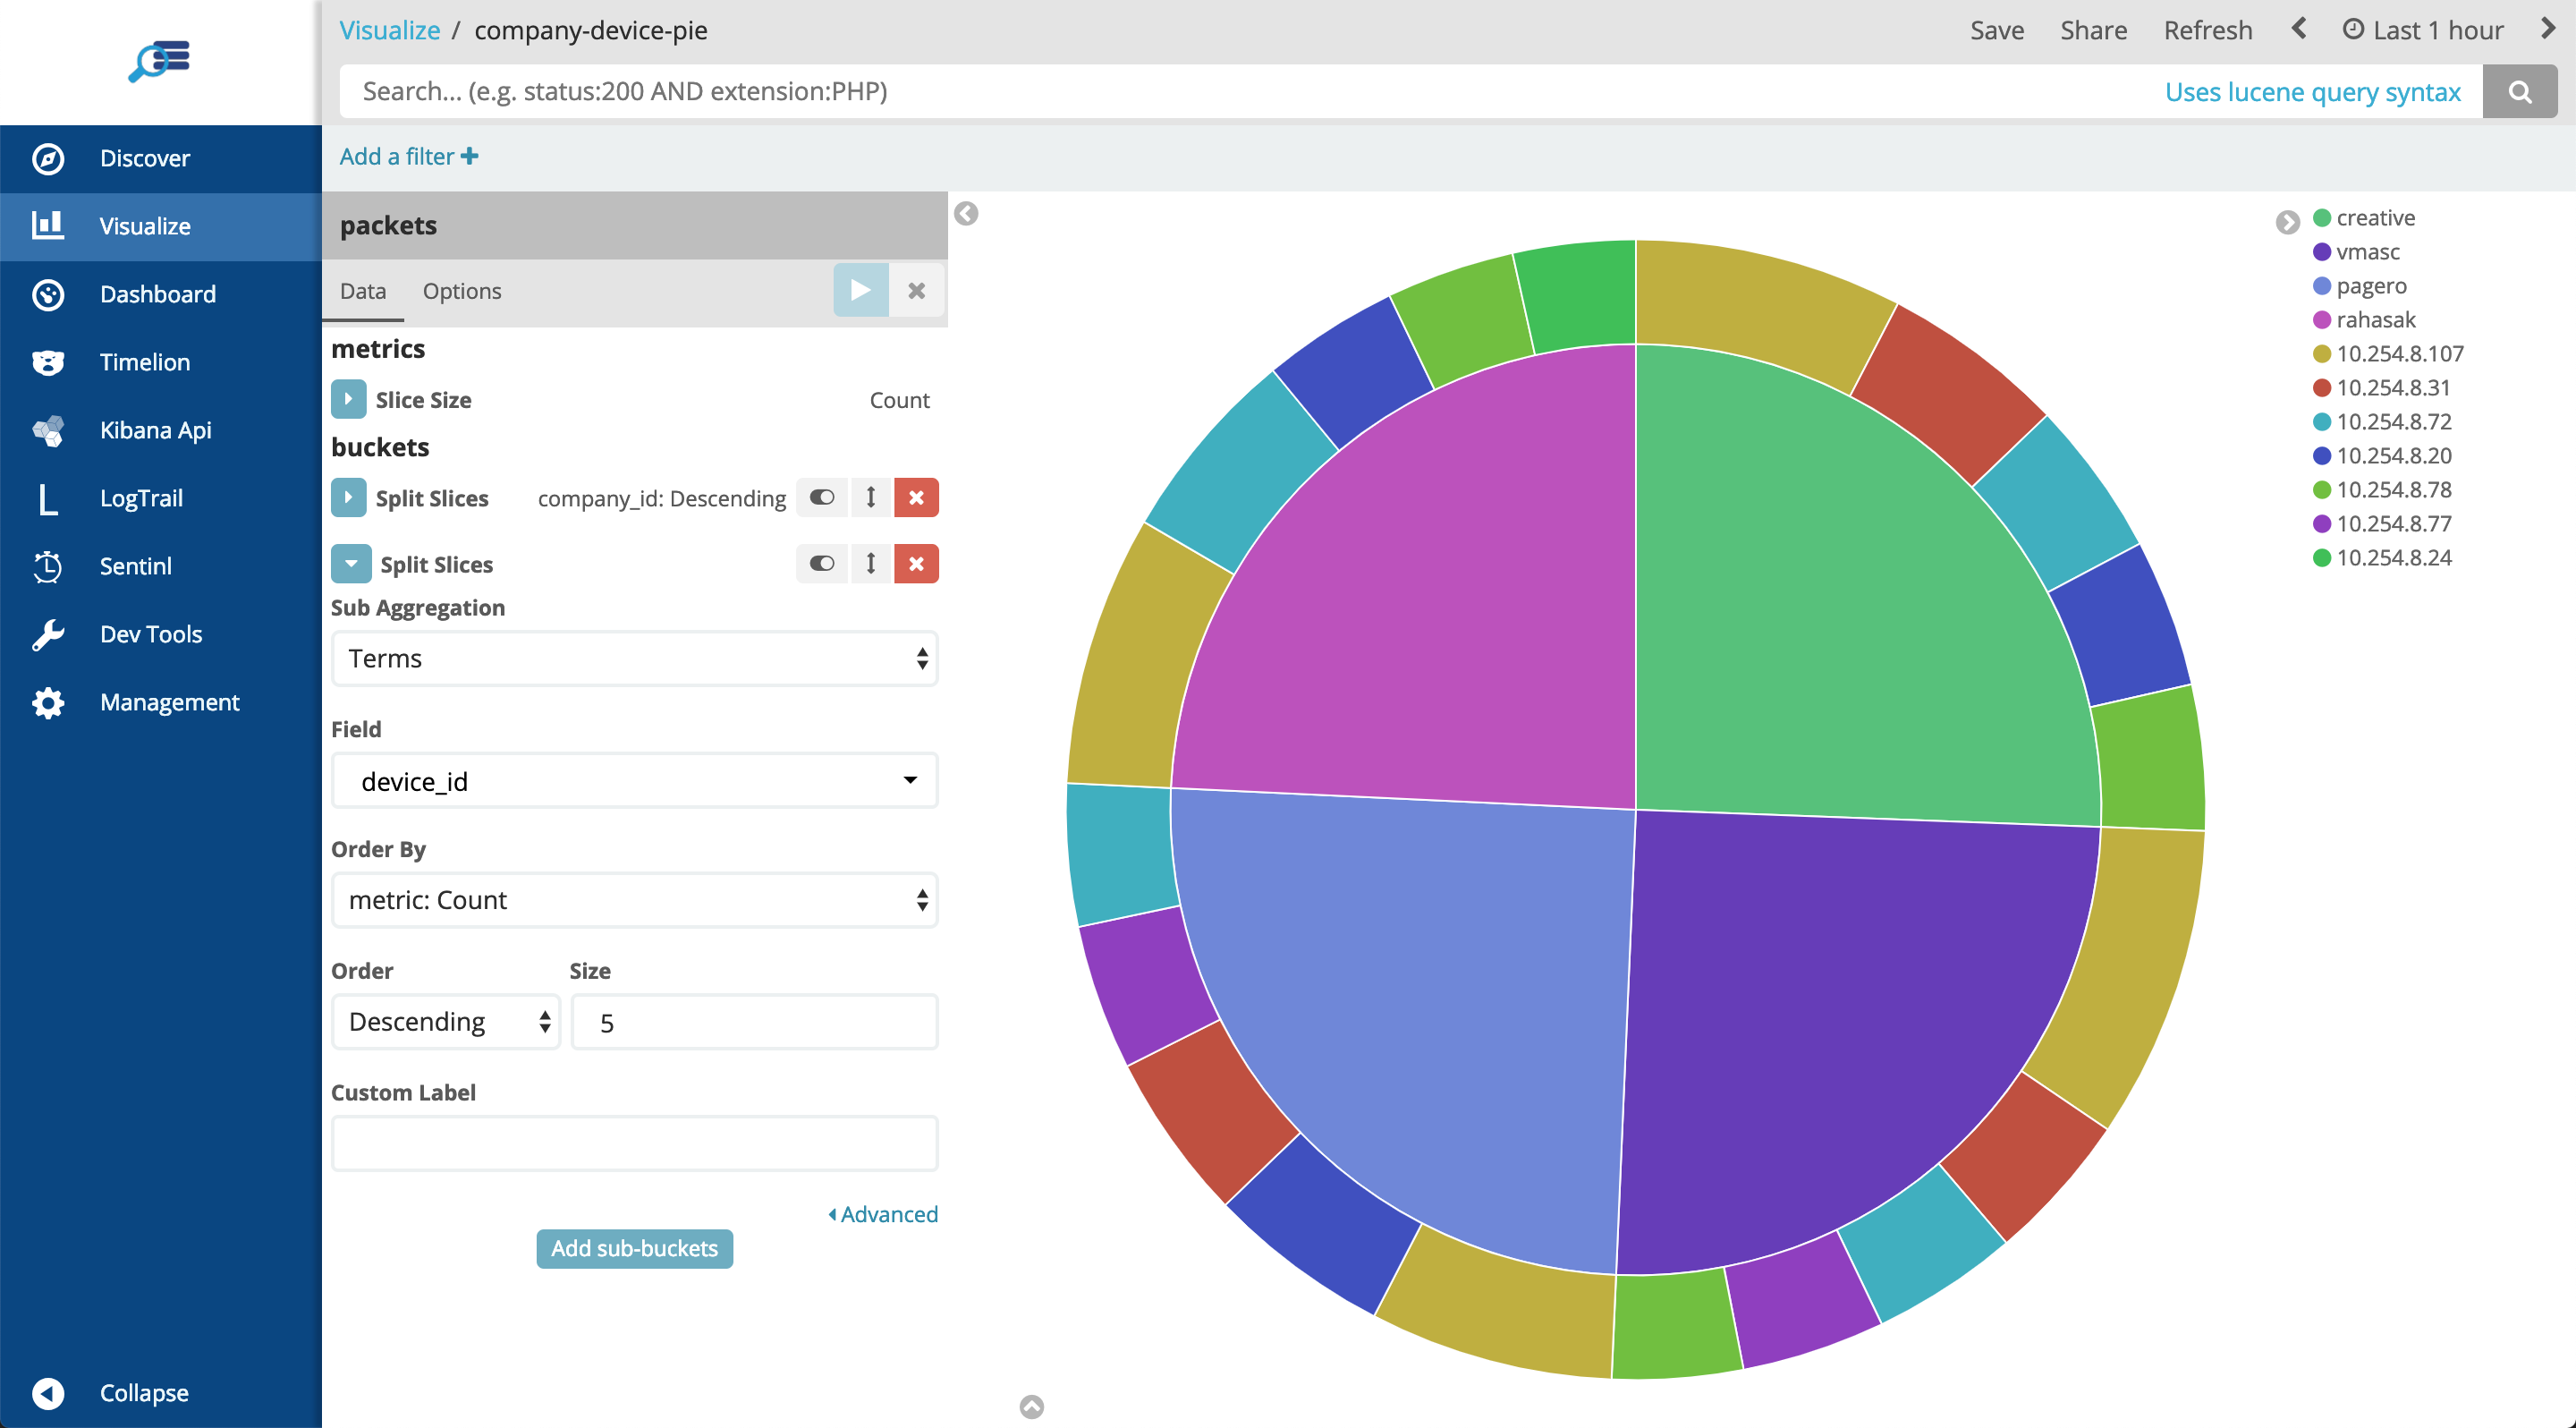Collapse the legend with arrow toggle
Image resolution: width=2576 pixels, height=1428 pixels.
pos(2287,222)
